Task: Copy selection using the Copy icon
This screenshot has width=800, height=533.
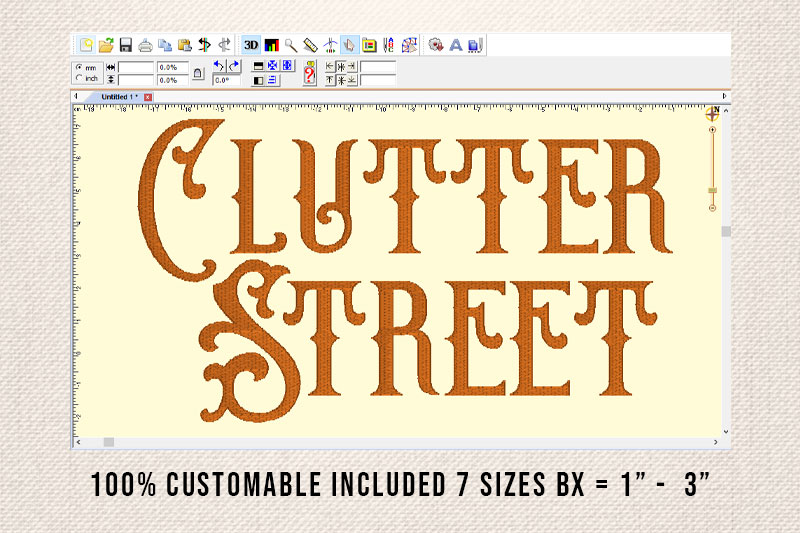Action: tap(165, 45)
